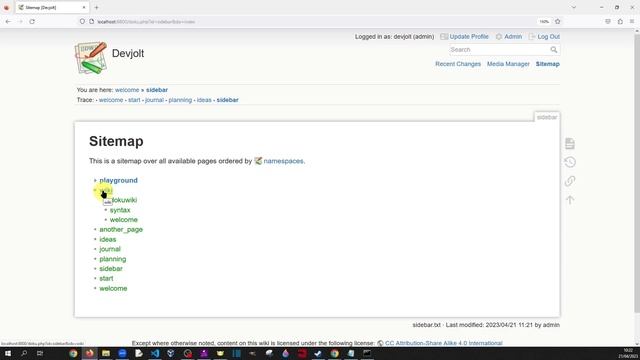This screenshot has width=640, height=360.
Task: Open Old revisions clock icon
Action: pyautogui.click(x=570, y=162)
